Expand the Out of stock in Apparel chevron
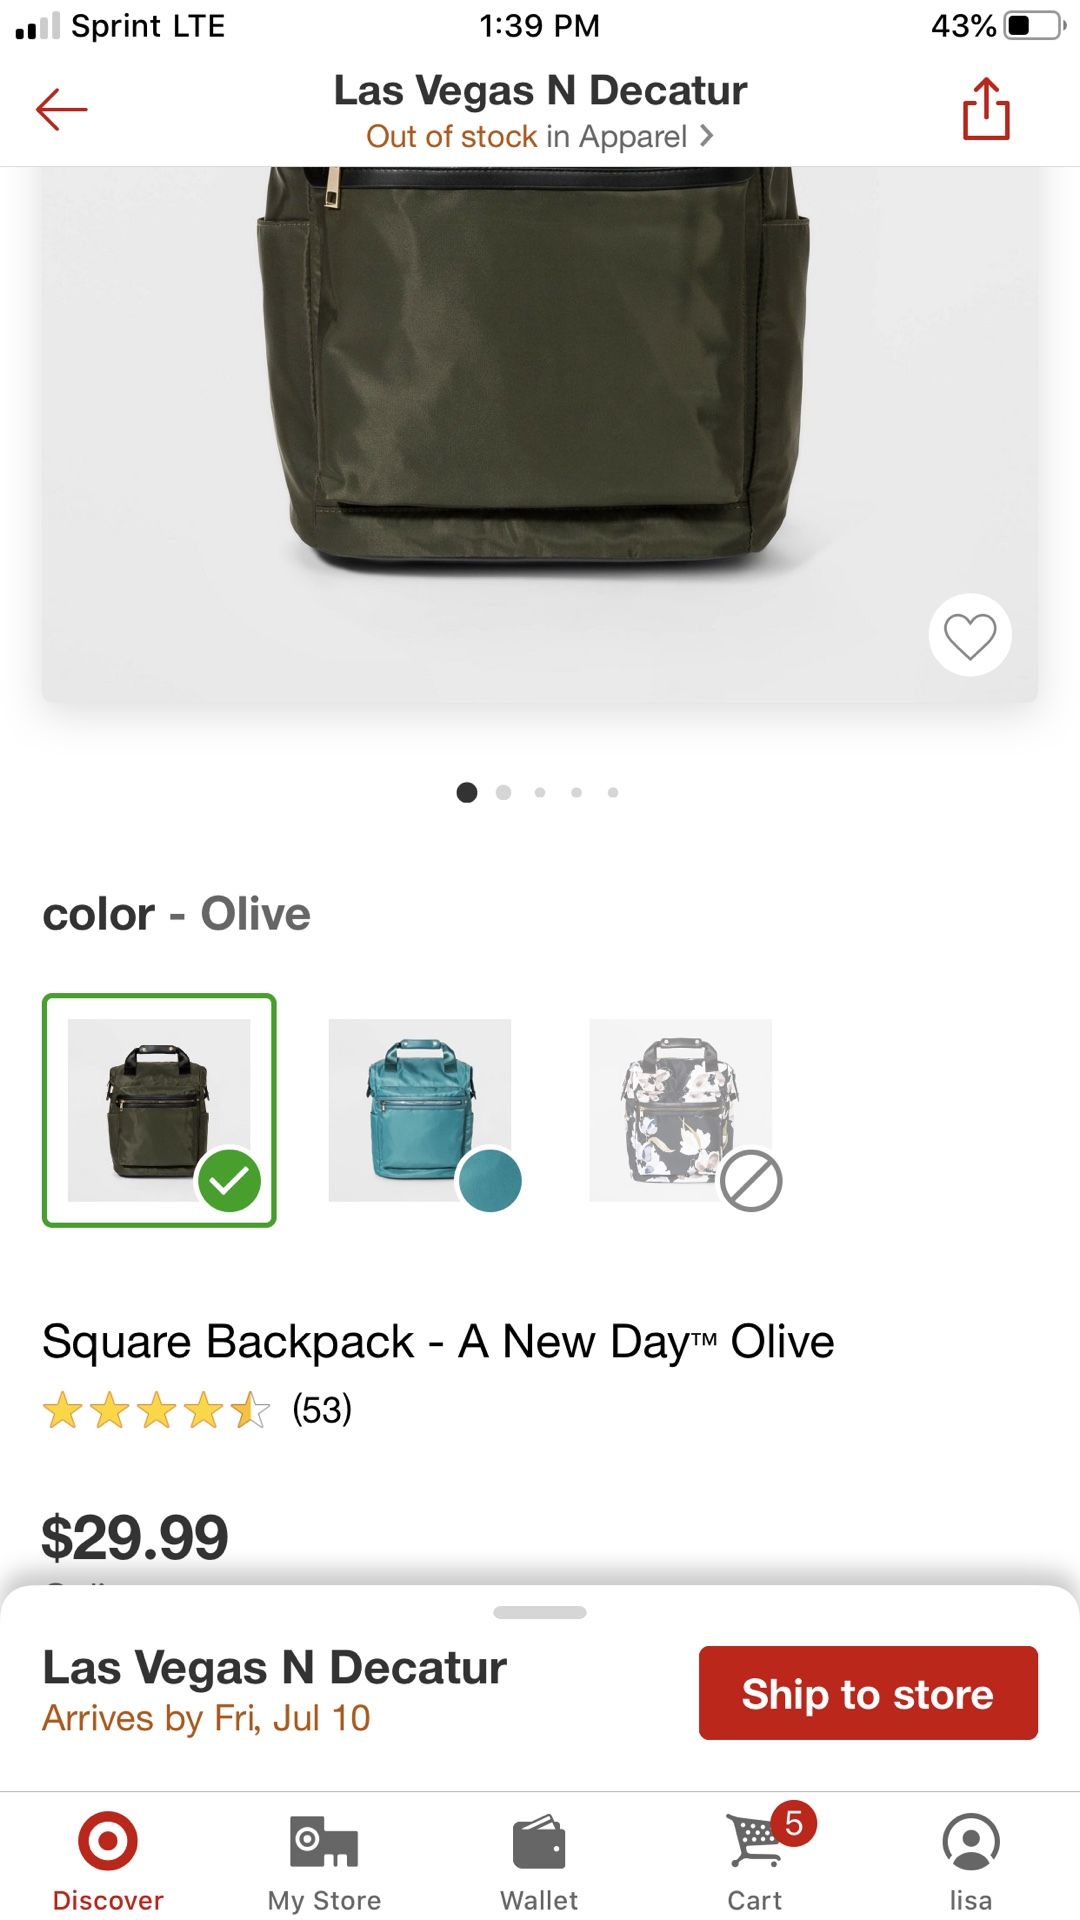 pos(707,135)
